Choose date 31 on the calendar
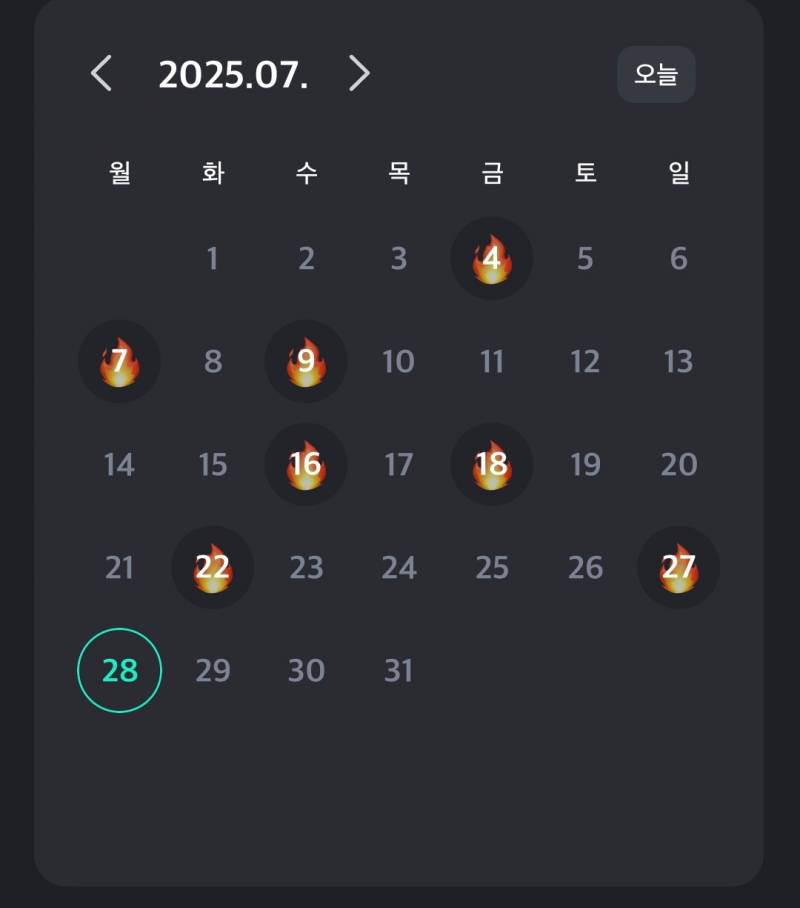This screenshot has width=800, height=908. pos(399,671)
